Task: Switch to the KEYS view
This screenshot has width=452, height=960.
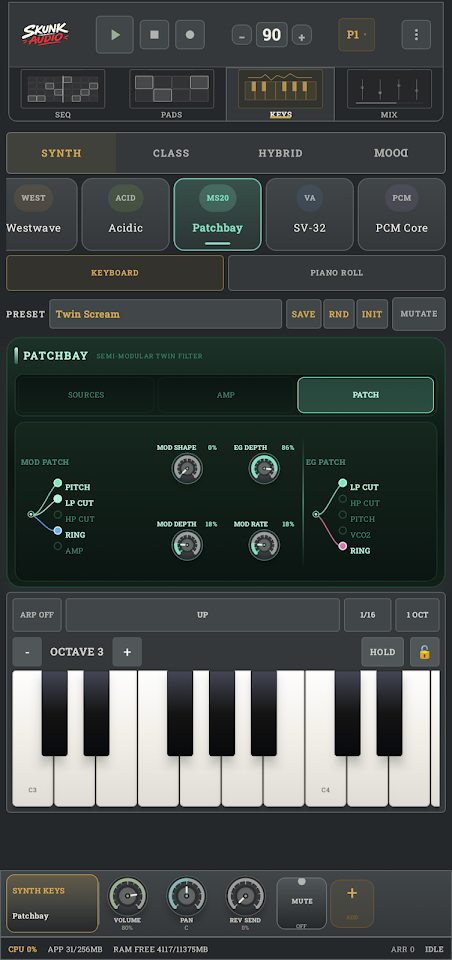Action: click(x=281, y=94)
